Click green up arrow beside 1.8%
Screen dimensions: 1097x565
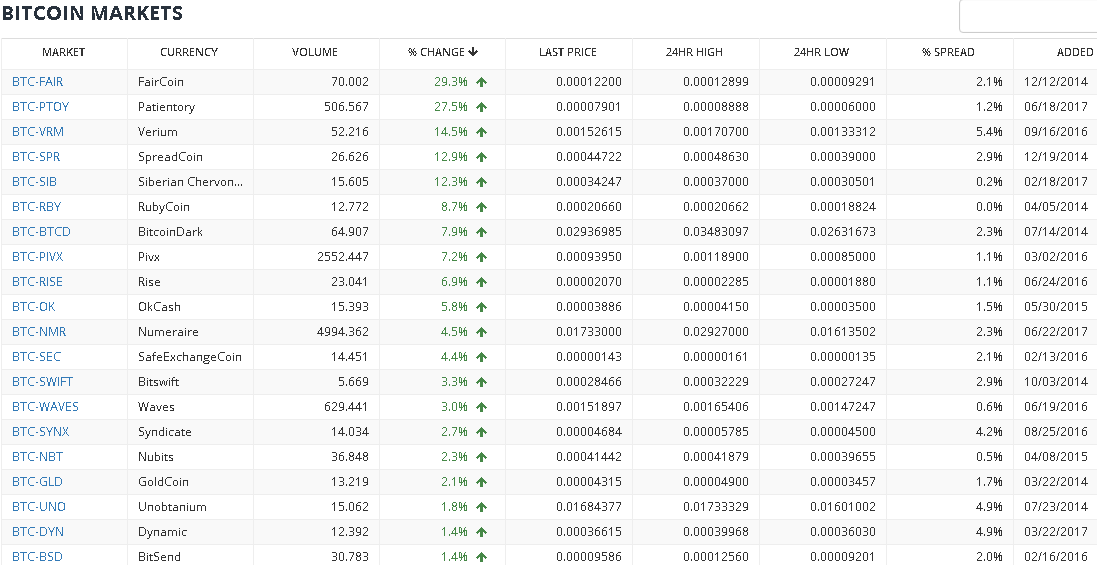pyautogui.click(x=481, y=507)
